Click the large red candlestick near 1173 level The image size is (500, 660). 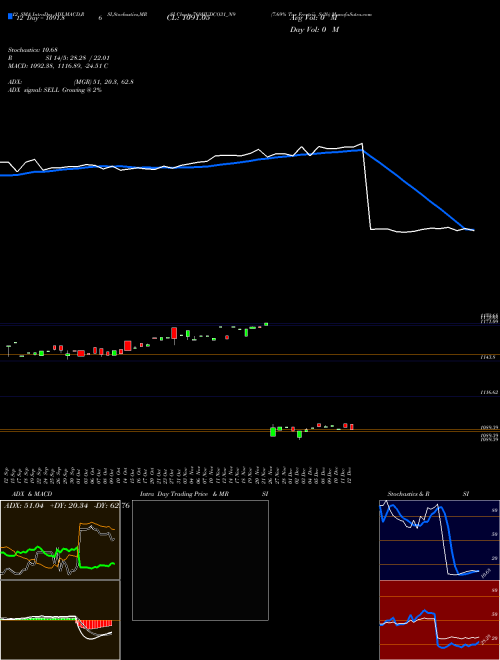[174, 333]
